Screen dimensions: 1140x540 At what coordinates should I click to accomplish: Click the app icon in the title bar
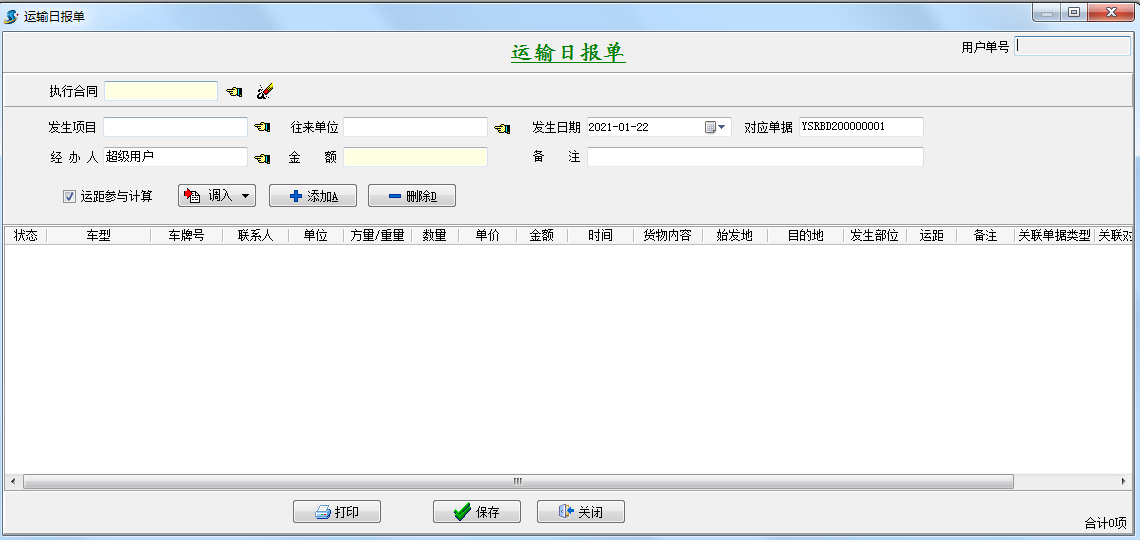(x=11, y=16)
